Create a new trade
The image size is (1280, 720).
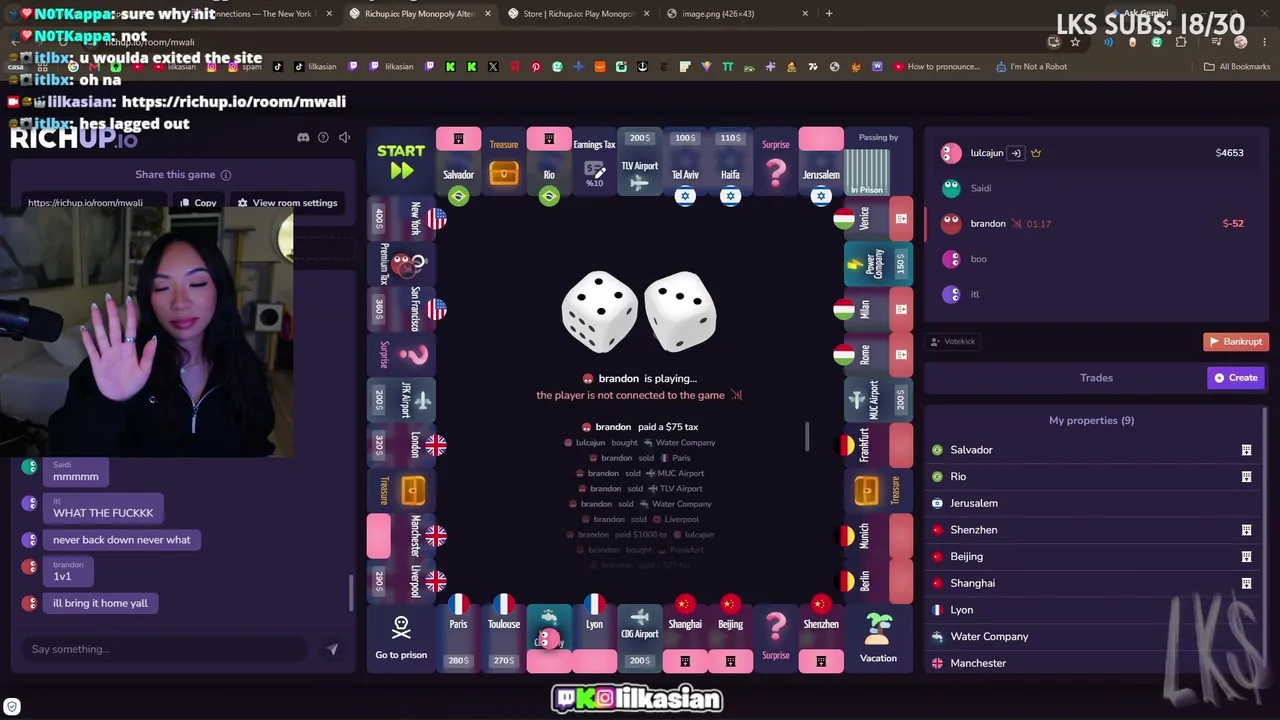coord(1236,378)
